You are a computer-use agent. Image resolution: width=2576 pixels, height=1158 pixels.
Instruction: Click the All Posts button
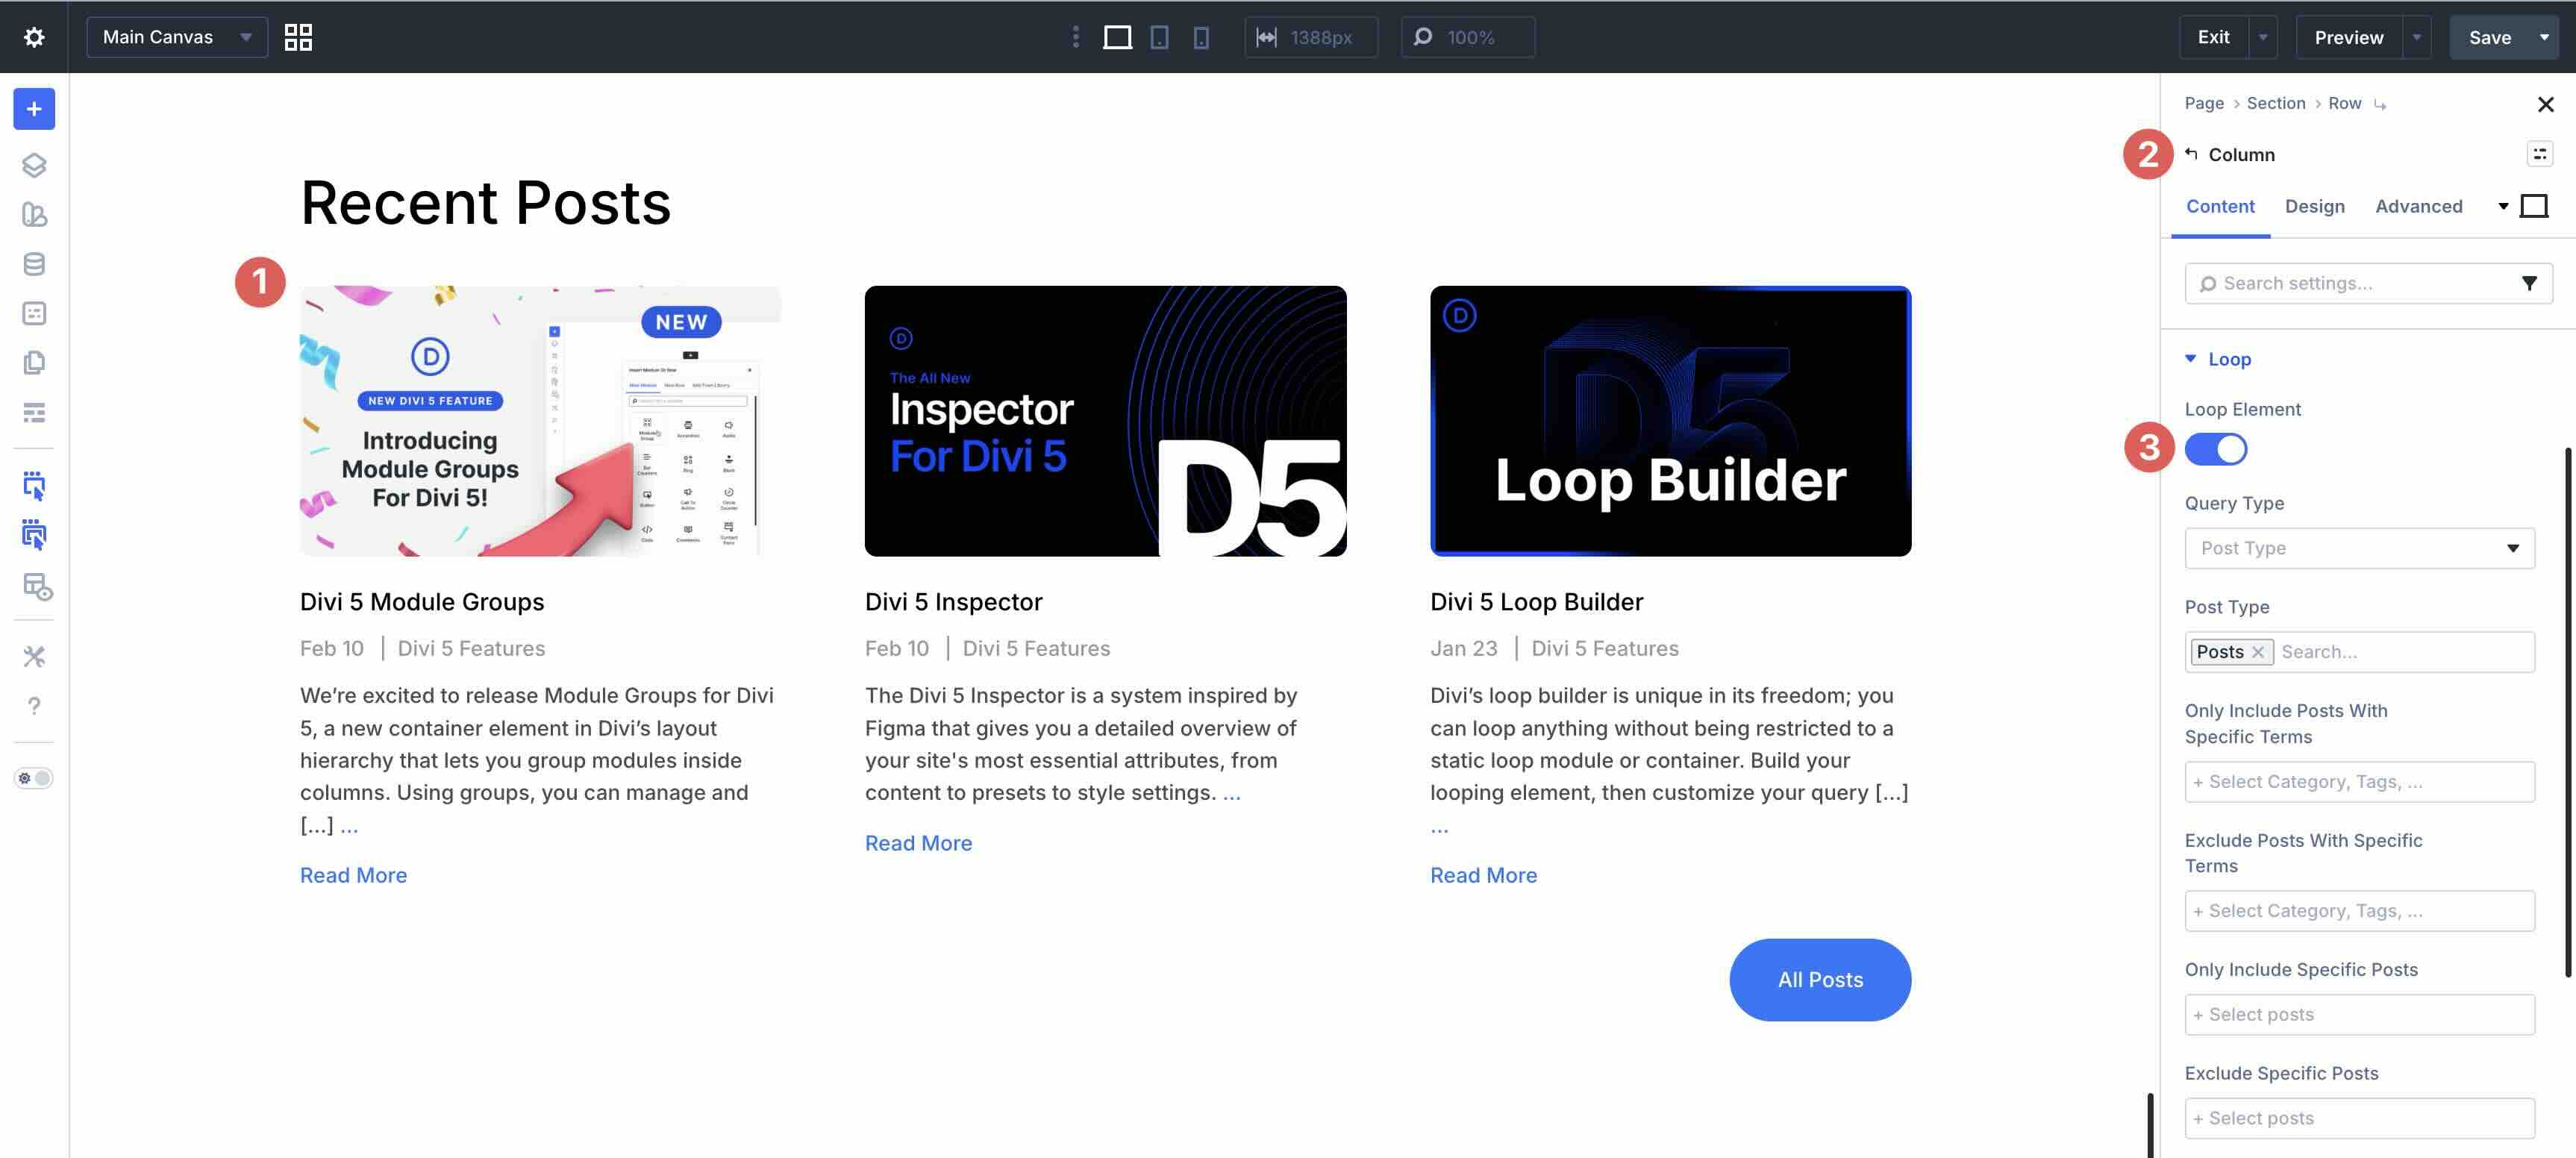click(x=1820, y=979)
